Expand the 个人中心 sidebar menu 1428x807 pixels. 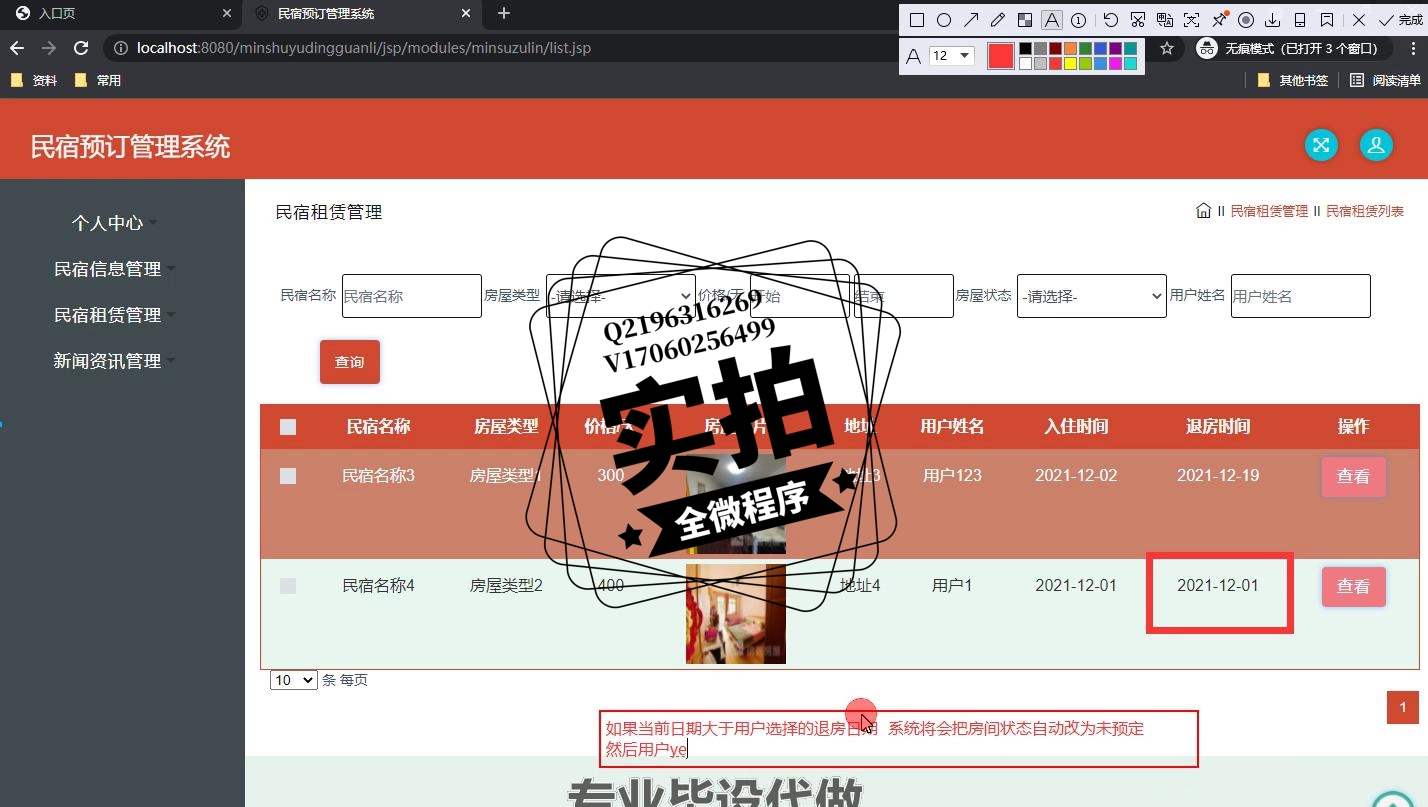pyautogui.click(x=114, y=223)
